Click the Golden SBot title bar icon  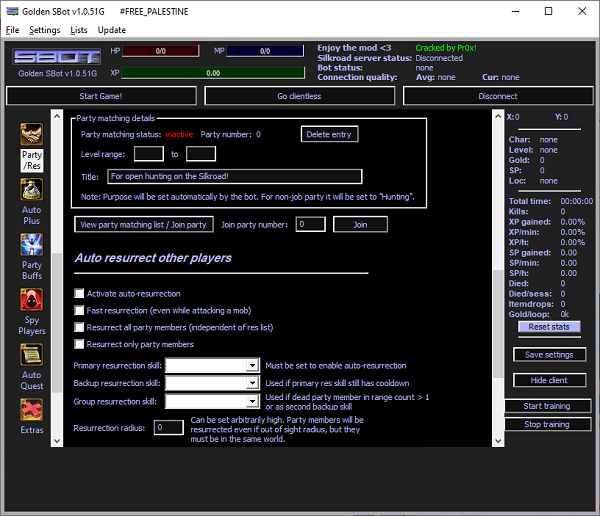(x=11, y=11)
